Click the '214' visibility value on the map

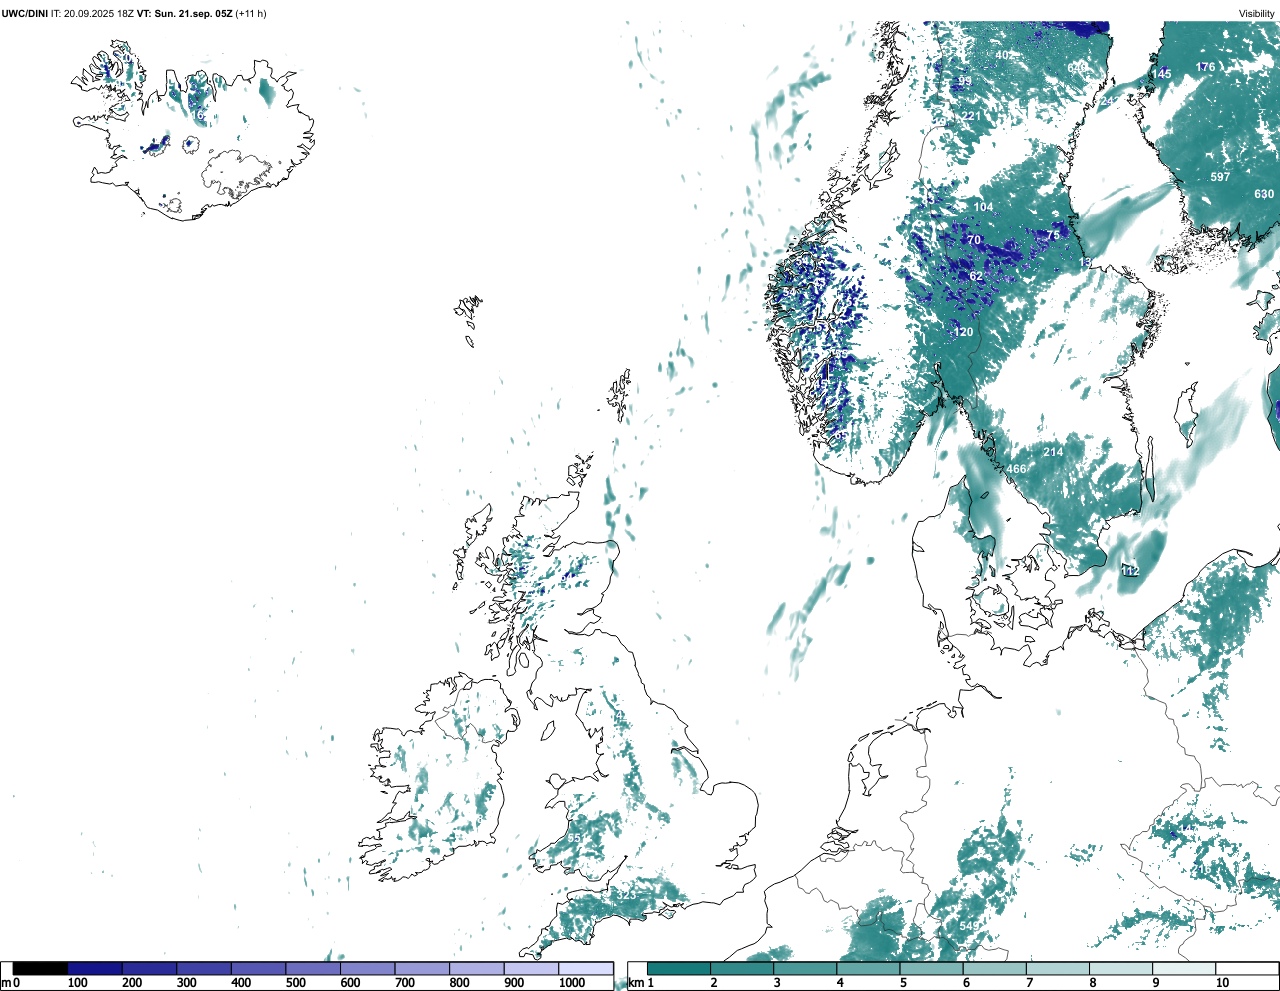[1053, 452]
